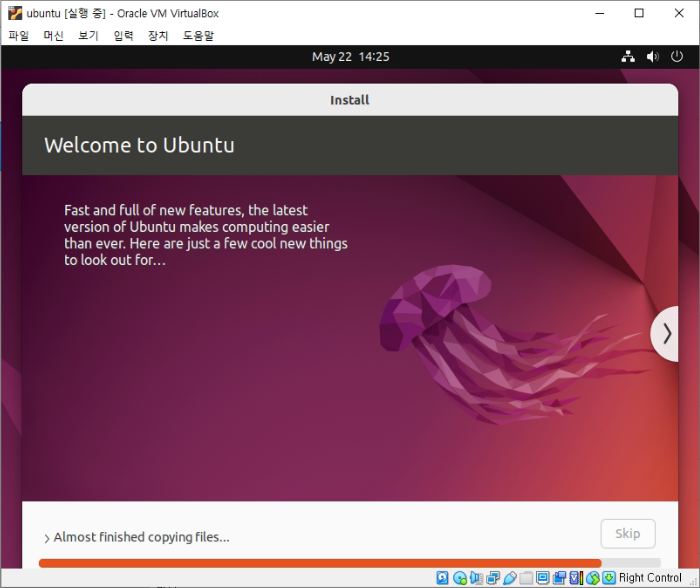Click the Skip button
The image size is (700, 588).
(x=628, y=534)
